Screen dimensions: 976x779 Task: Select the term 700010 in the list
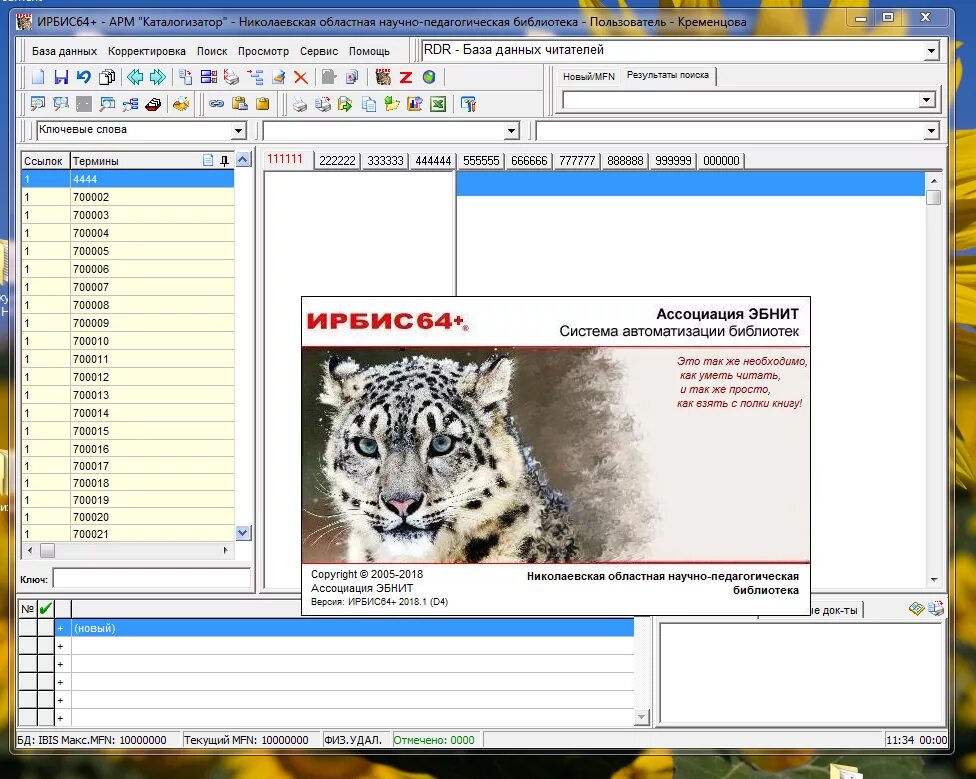128,341
